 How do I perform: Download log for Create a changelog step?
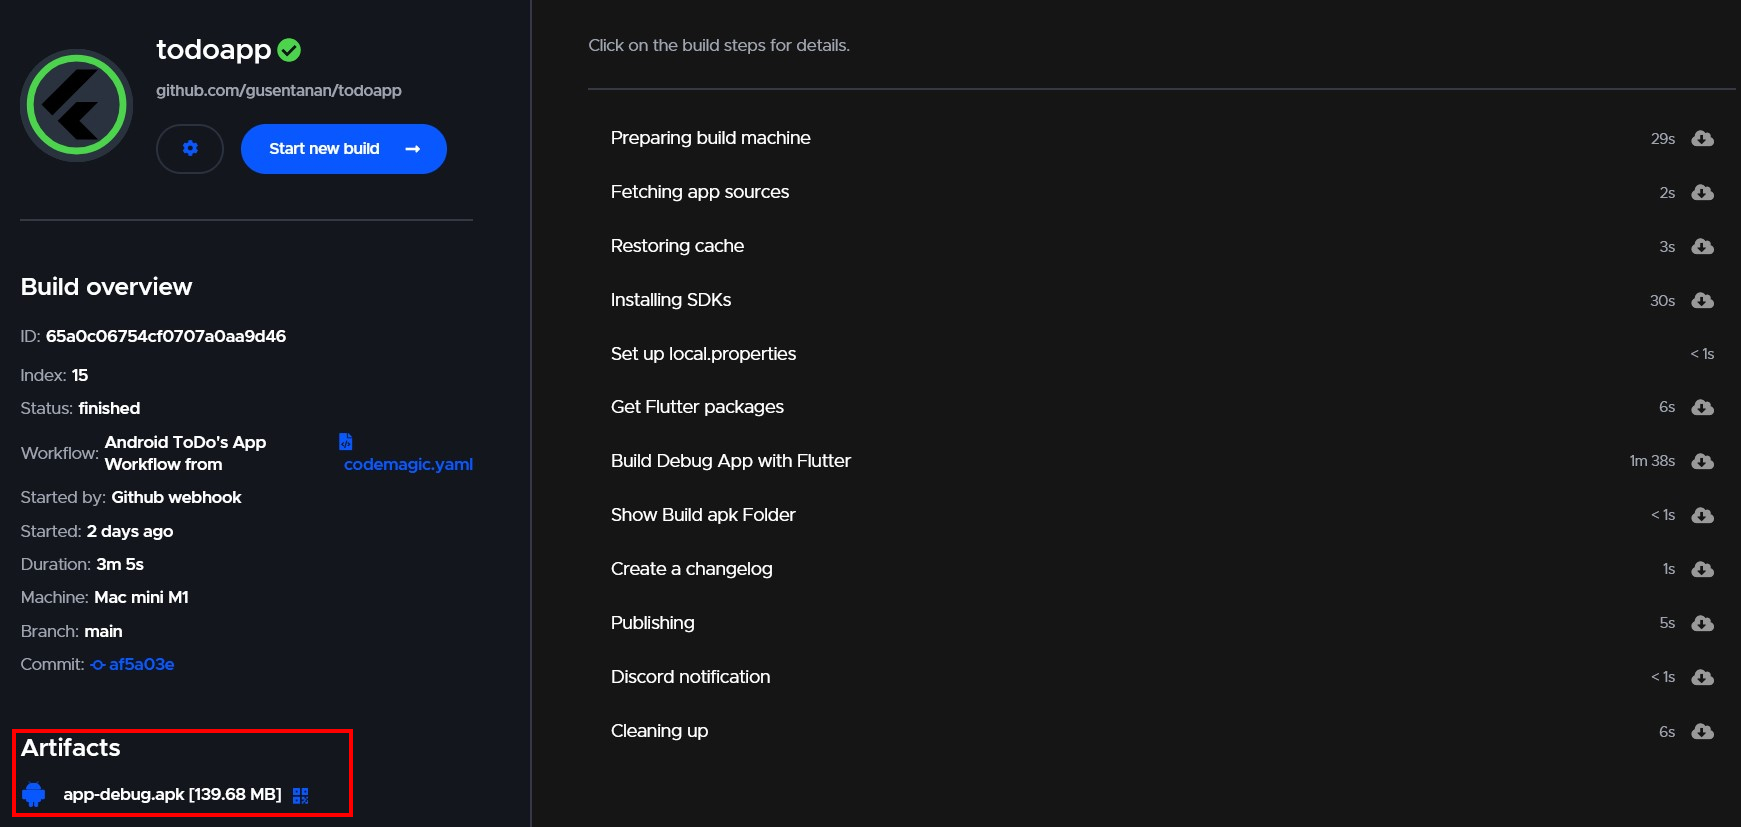tap(1702, 569)
